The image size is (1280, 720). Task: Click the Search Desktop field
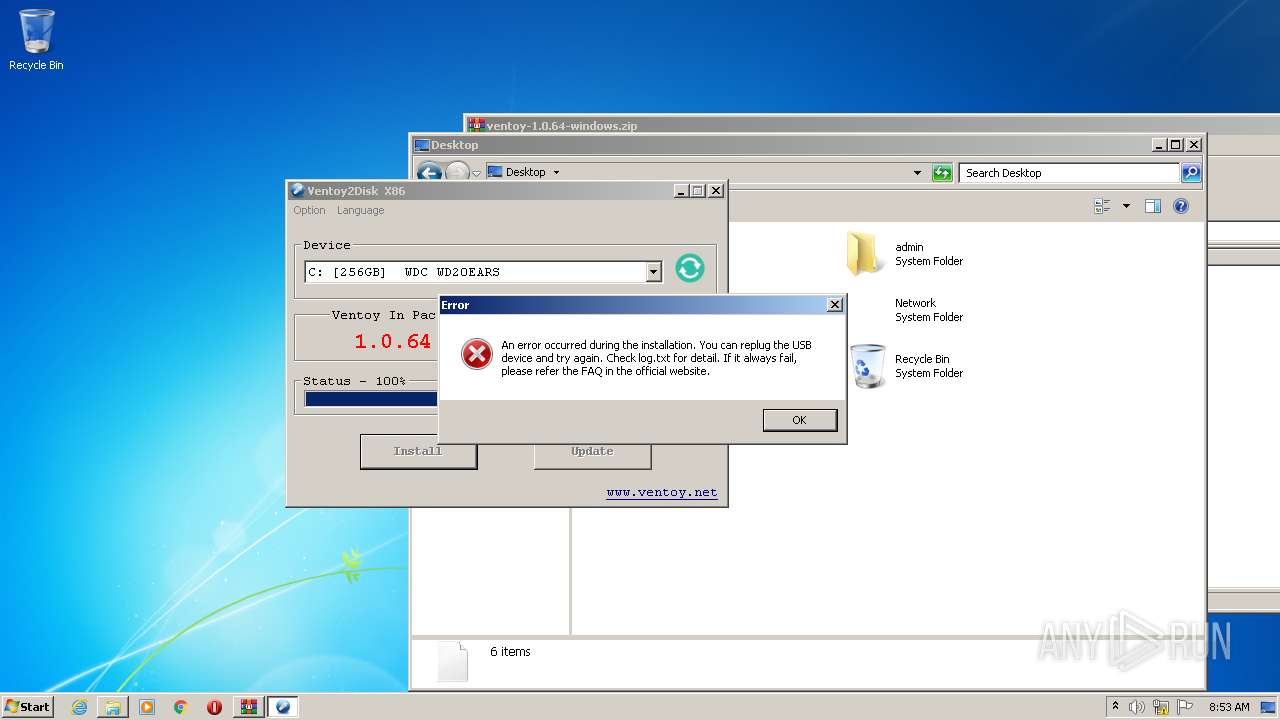click(1069, 173)
